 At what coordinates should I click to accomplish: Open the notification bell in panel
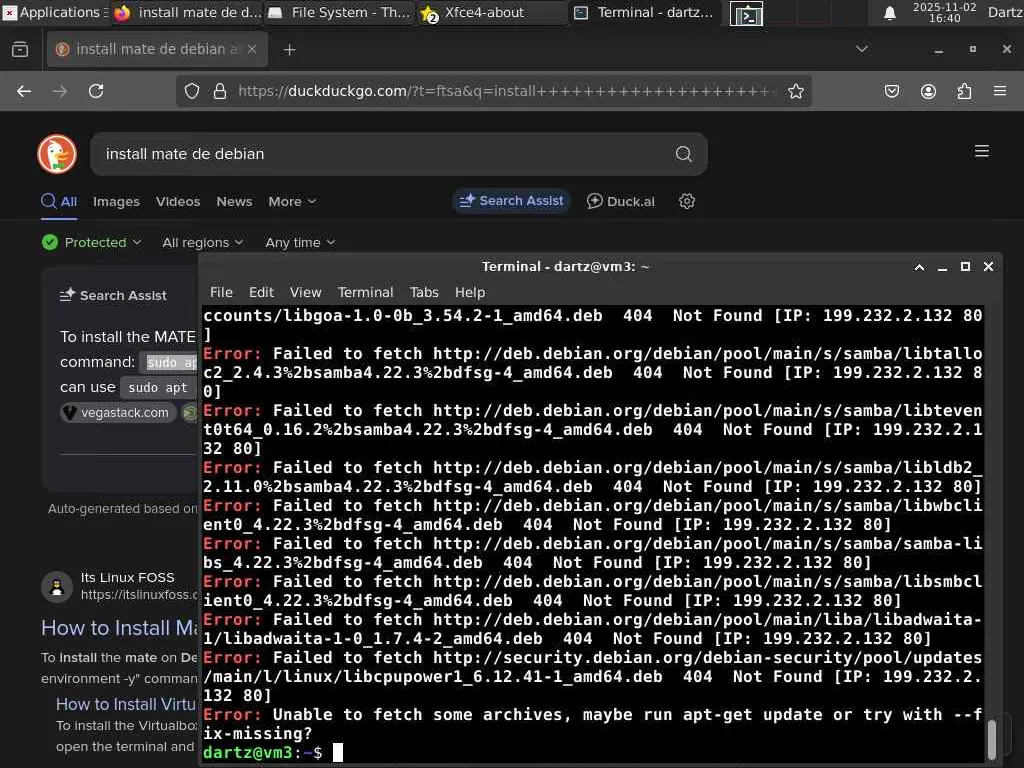889,13
